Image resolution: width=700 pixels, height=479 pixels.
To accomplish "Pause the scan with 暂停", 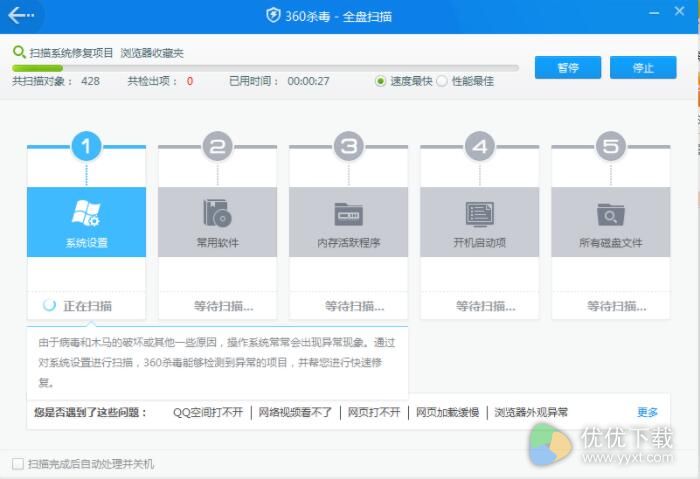I will (568, 67).
